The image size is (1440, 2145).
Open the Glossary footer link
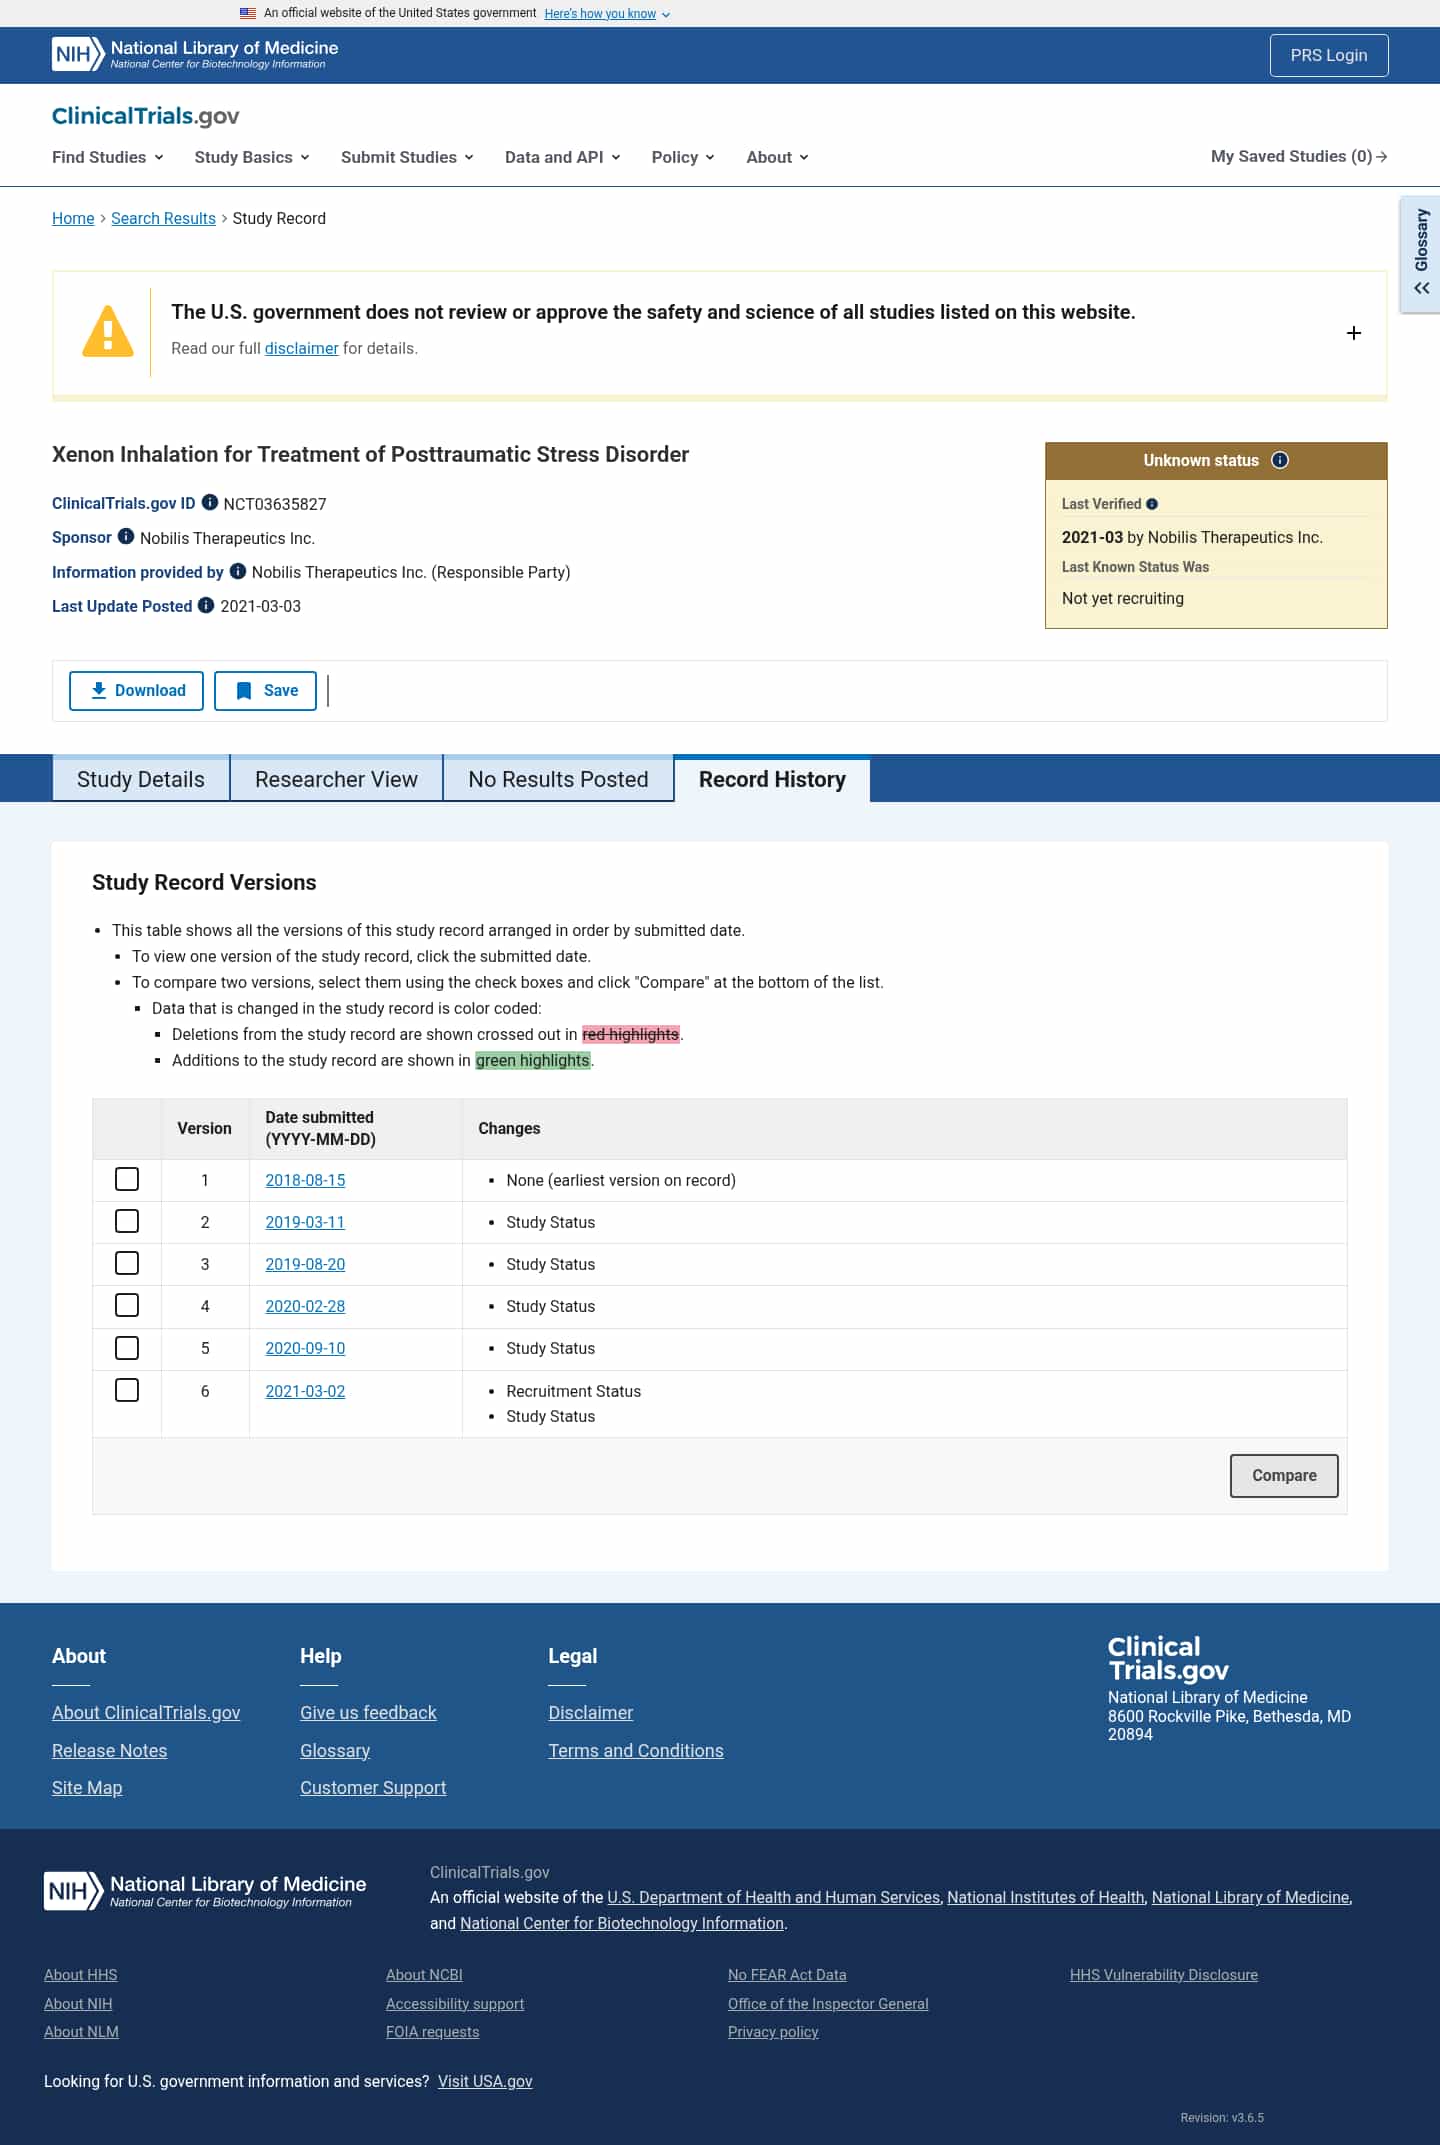[335, 1750]
